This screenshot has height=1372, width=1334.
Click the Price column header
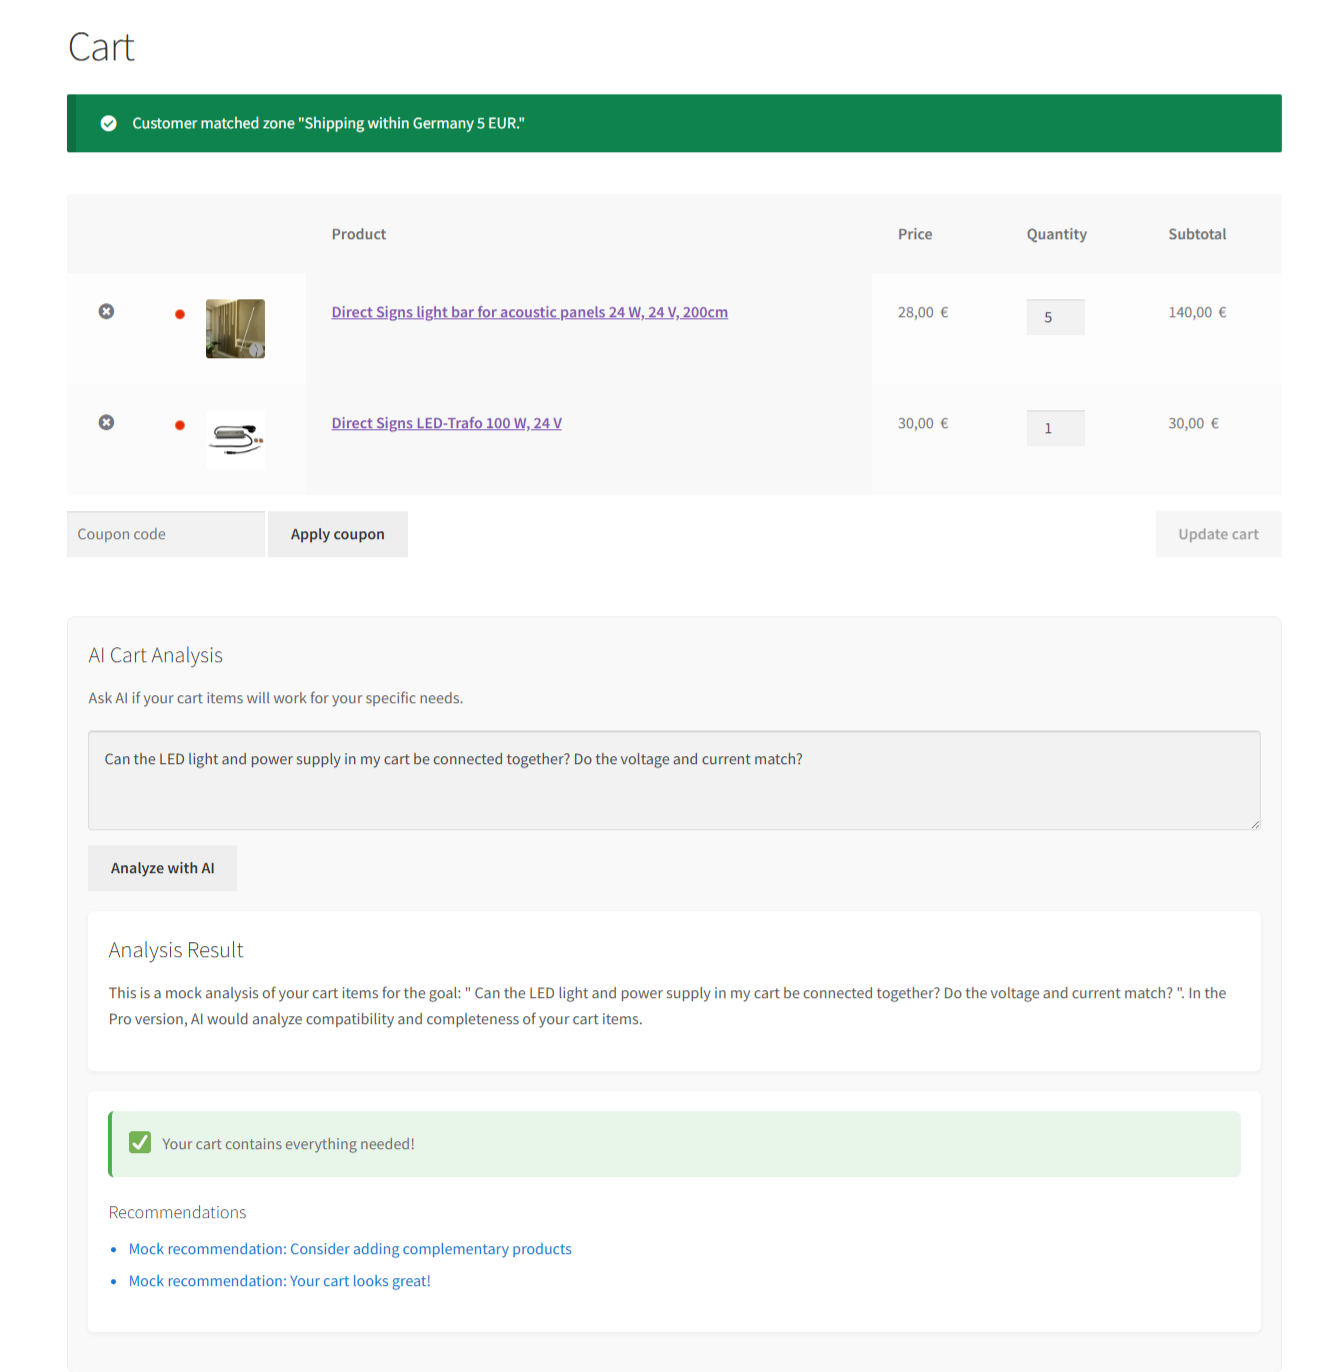point(915,234)
